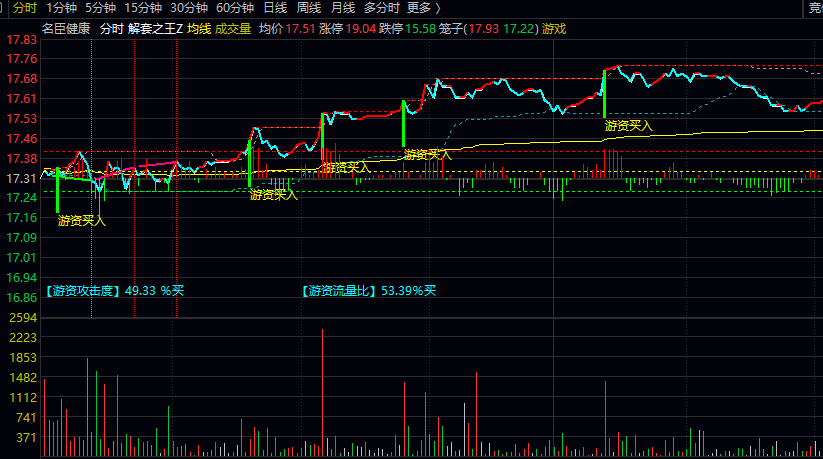
Task: Expand the 更多 period options
Action: pyautogui.click(x=424, y=8)
